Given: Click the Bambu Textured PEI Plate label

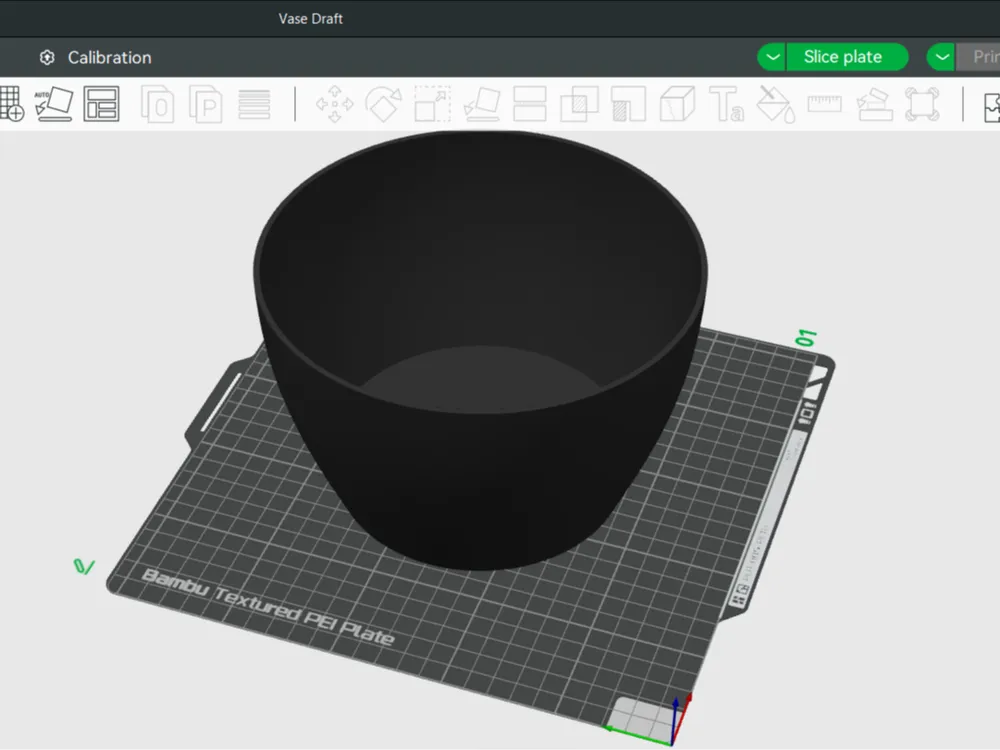Looking at the screenshot, I should pos(268,607).
